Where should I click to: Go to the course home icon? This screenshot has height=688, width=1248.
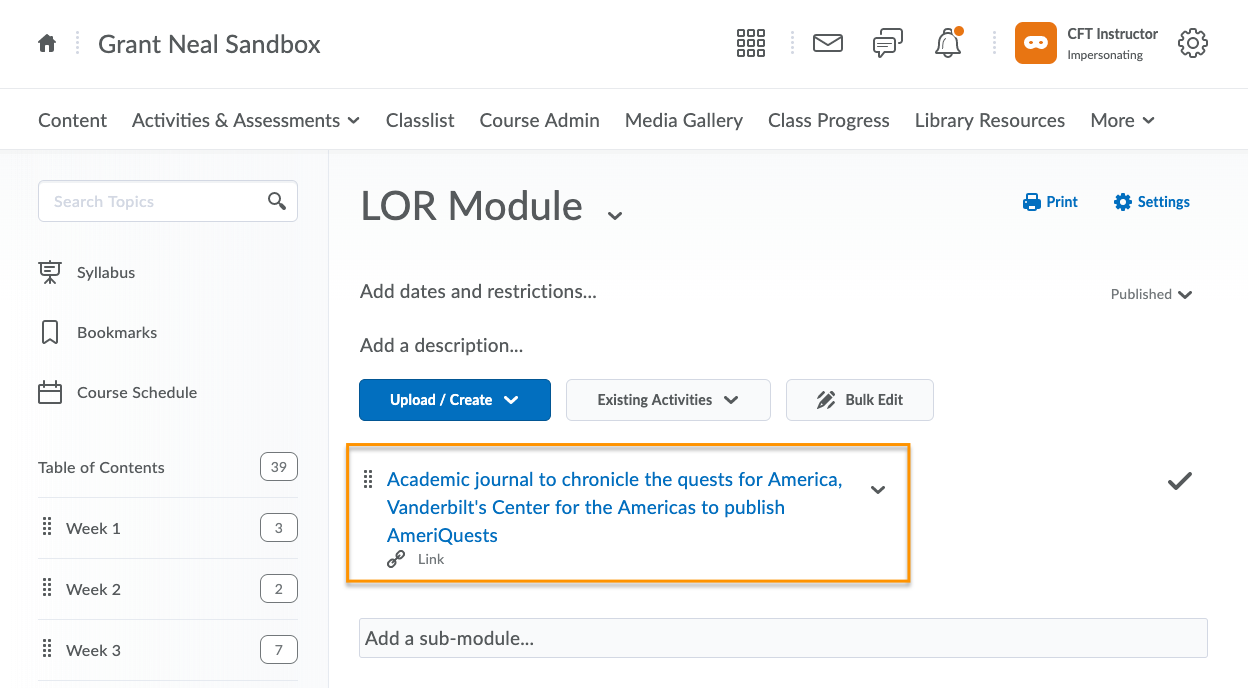coord(47,44)
